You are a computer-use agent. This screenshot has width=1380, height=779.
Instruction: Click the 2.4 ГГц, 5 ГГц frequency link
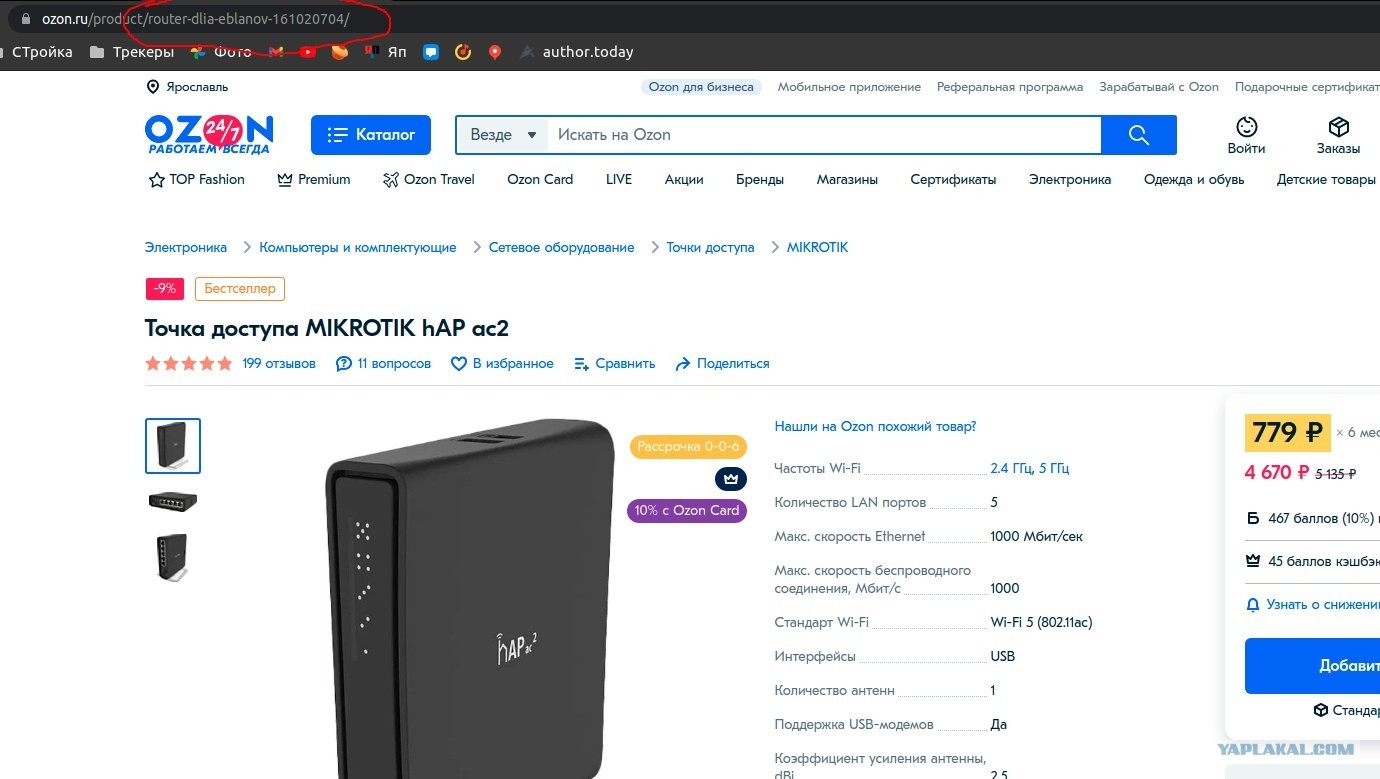click(1030, 468)
